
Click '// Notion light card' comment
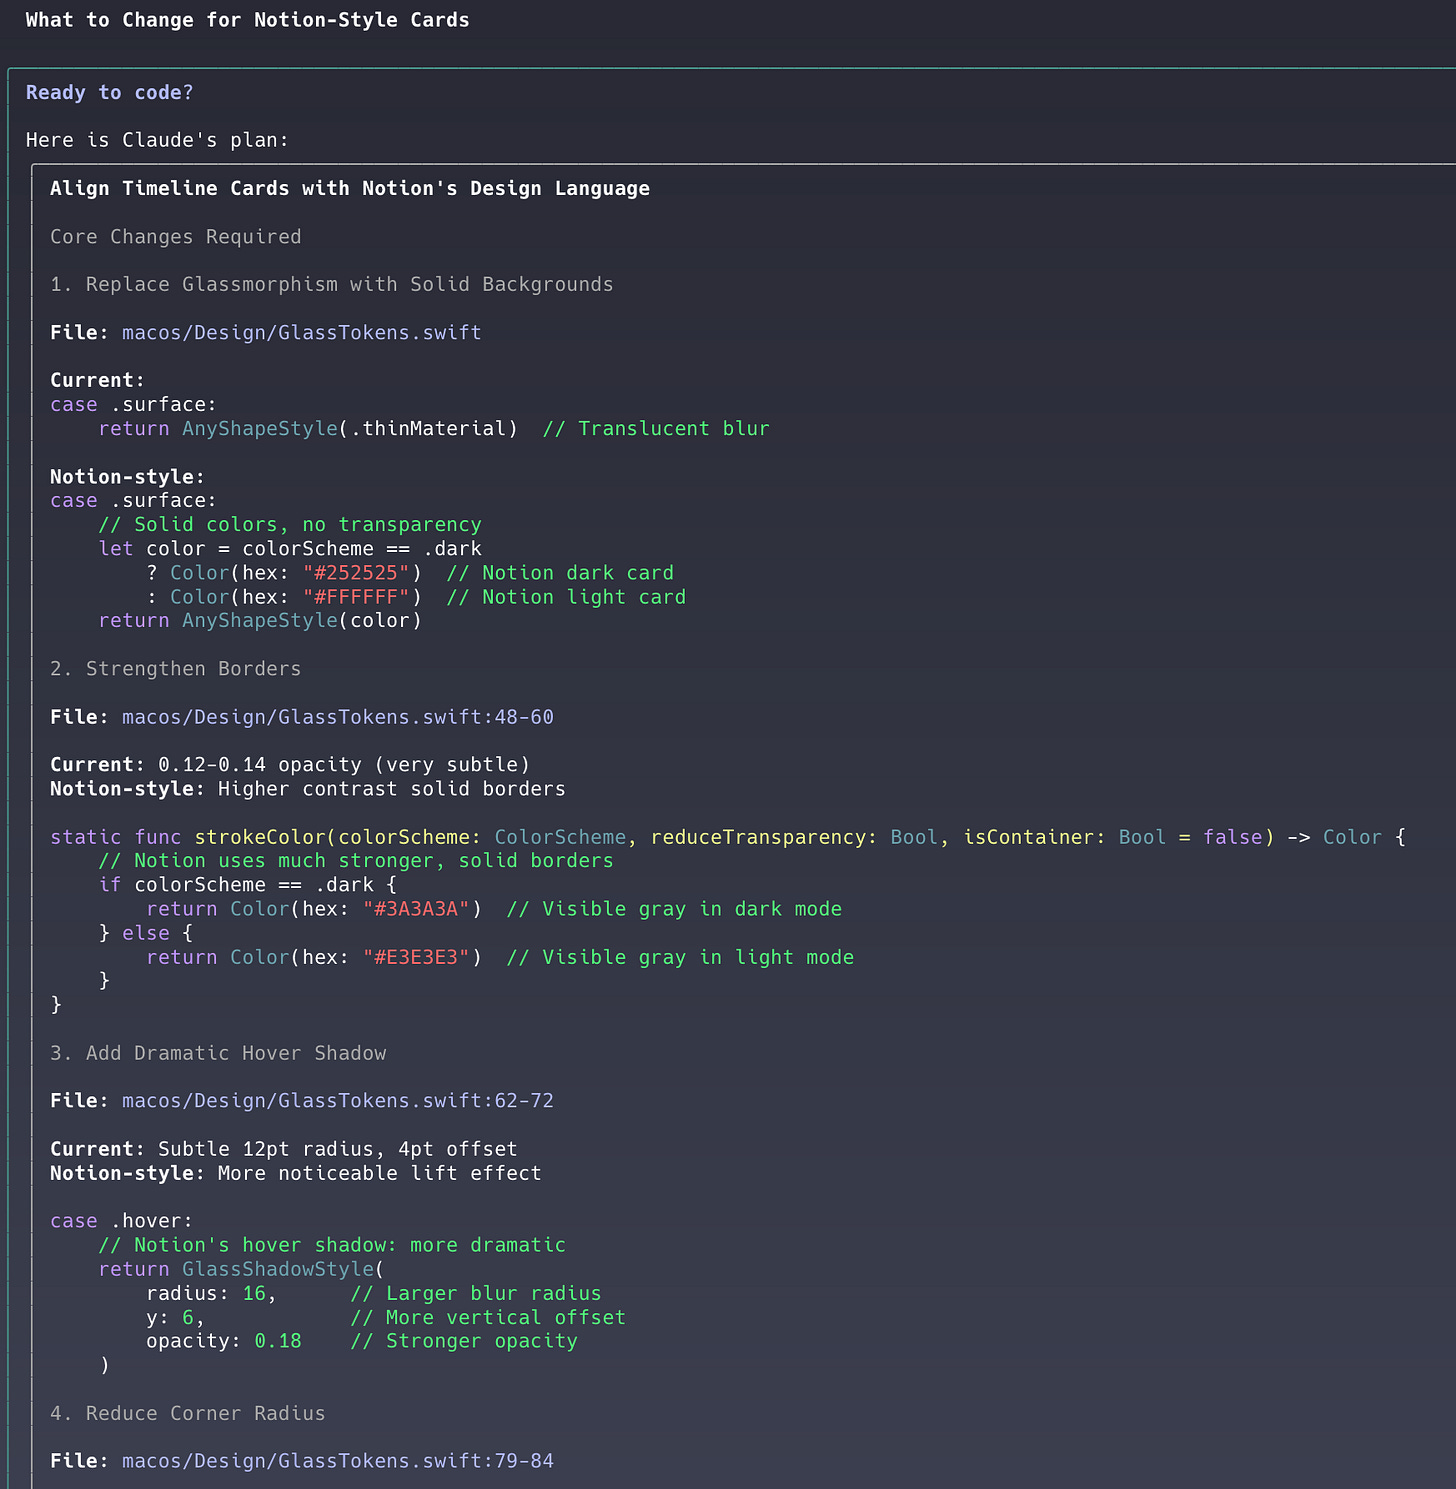click(566, 596)
